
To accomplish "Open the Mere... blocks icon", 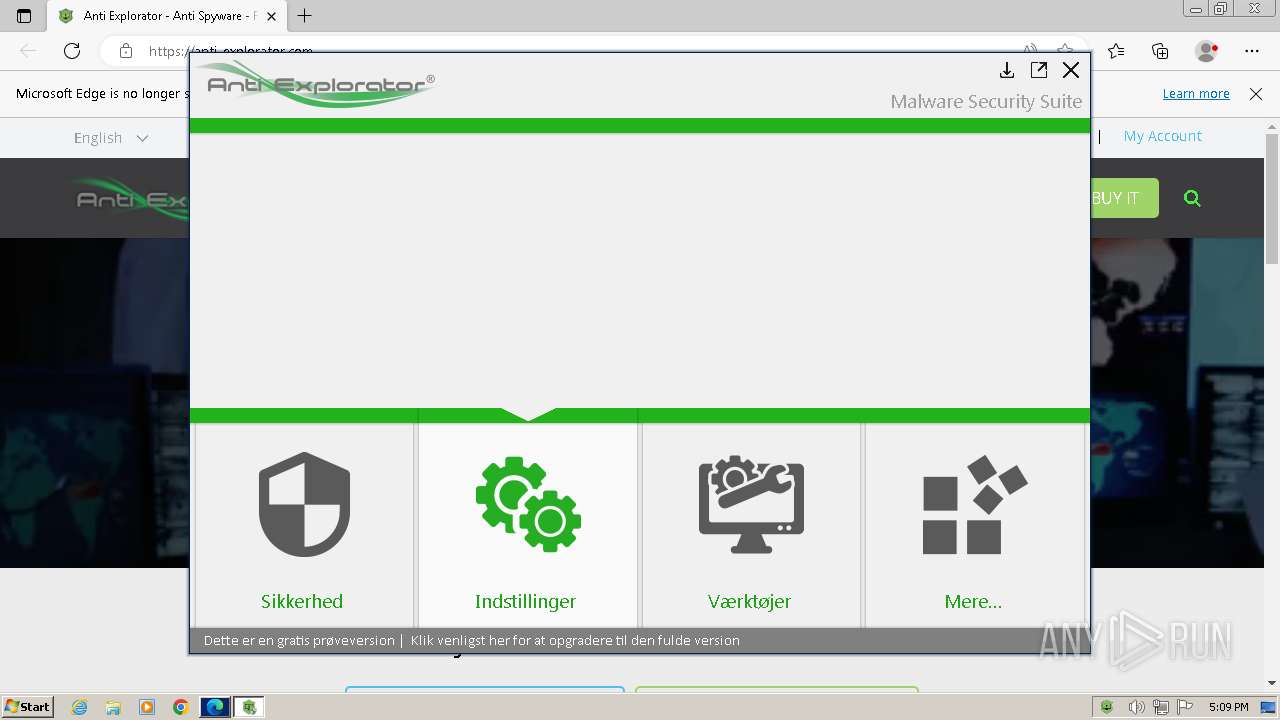I will [x=974, y=504].
